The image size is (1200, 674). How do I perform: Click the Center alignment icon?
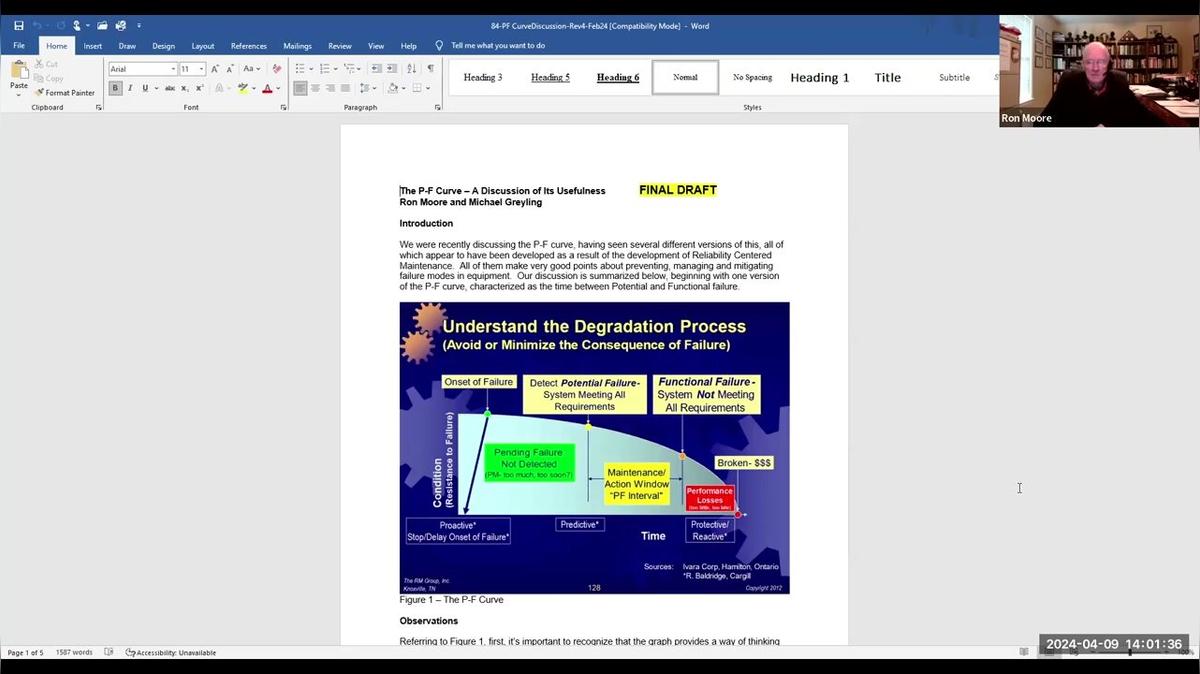pyautogui.click(x=315, y=88)
